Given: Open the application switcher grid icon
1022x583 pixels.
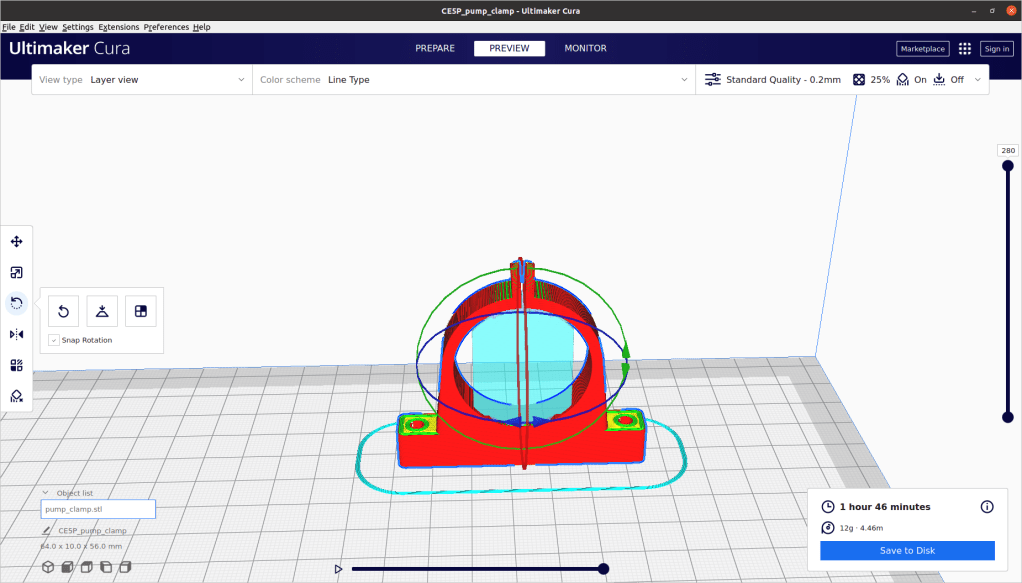Looking at the screenshot, I should 964,48.
